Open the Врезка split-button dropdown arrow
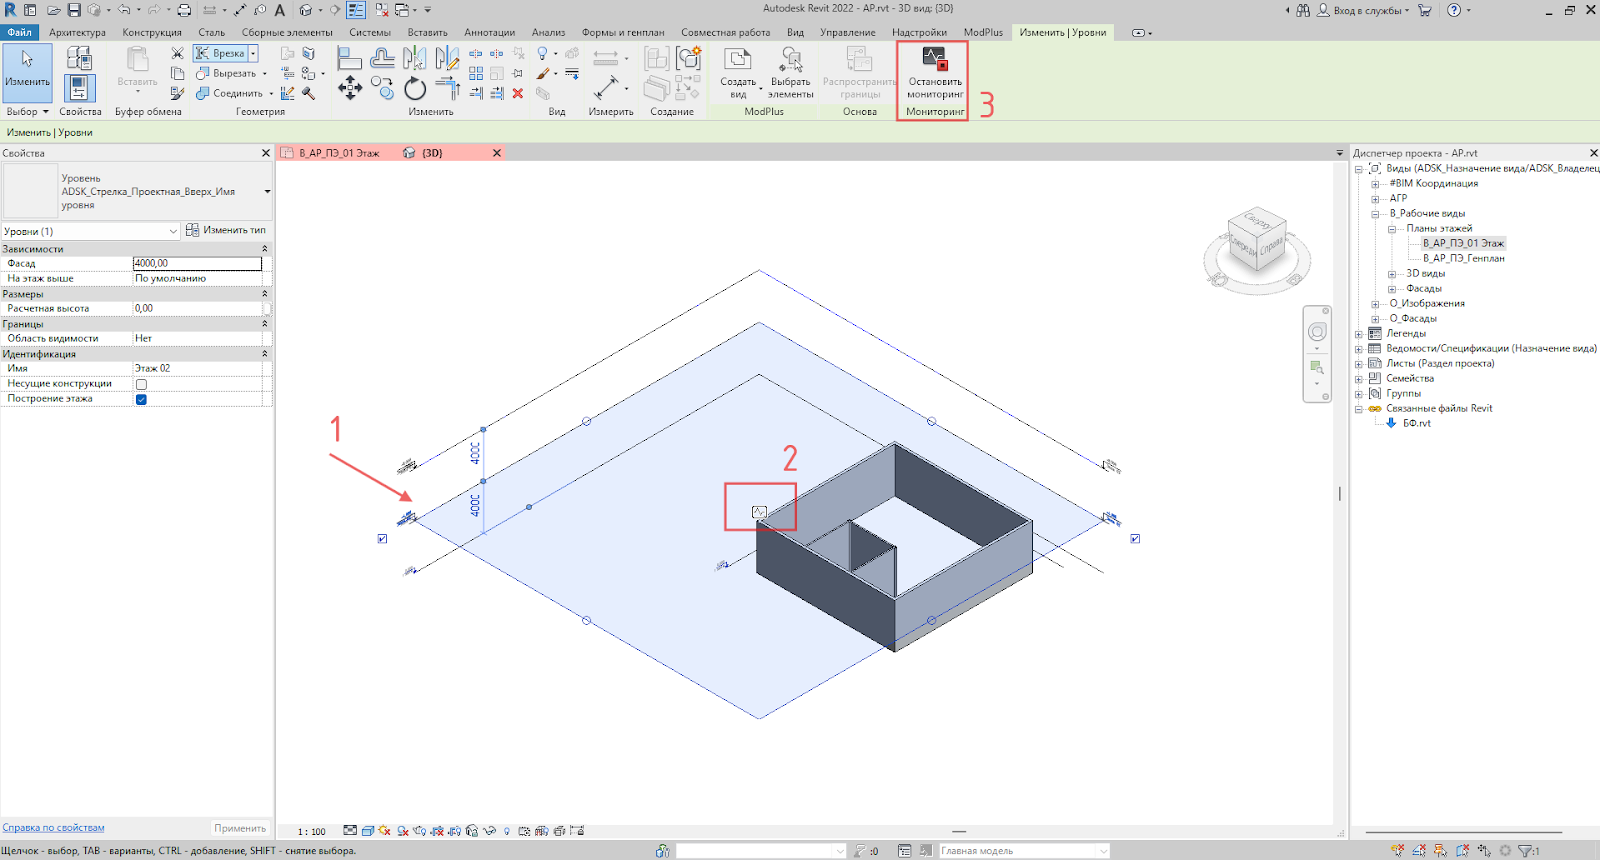The width and height of the screenshot is (1600, 860). 254,53
